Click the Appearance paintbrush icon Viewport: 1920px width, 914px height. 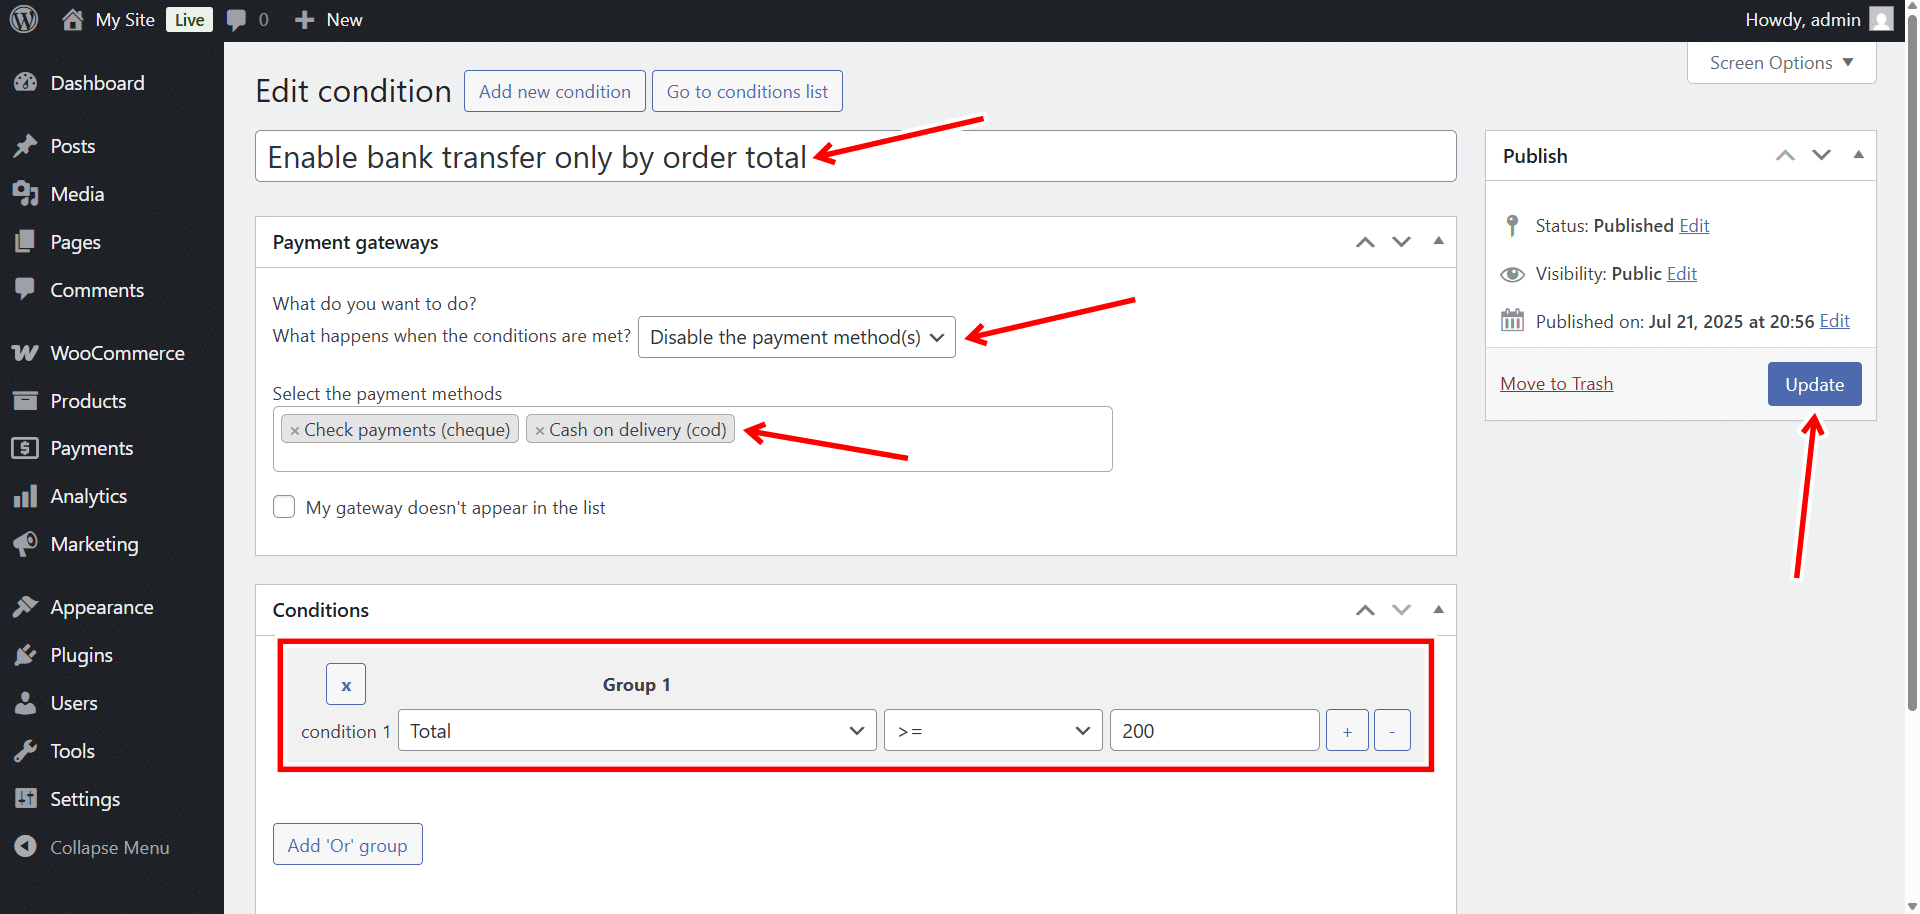point(26,607)
